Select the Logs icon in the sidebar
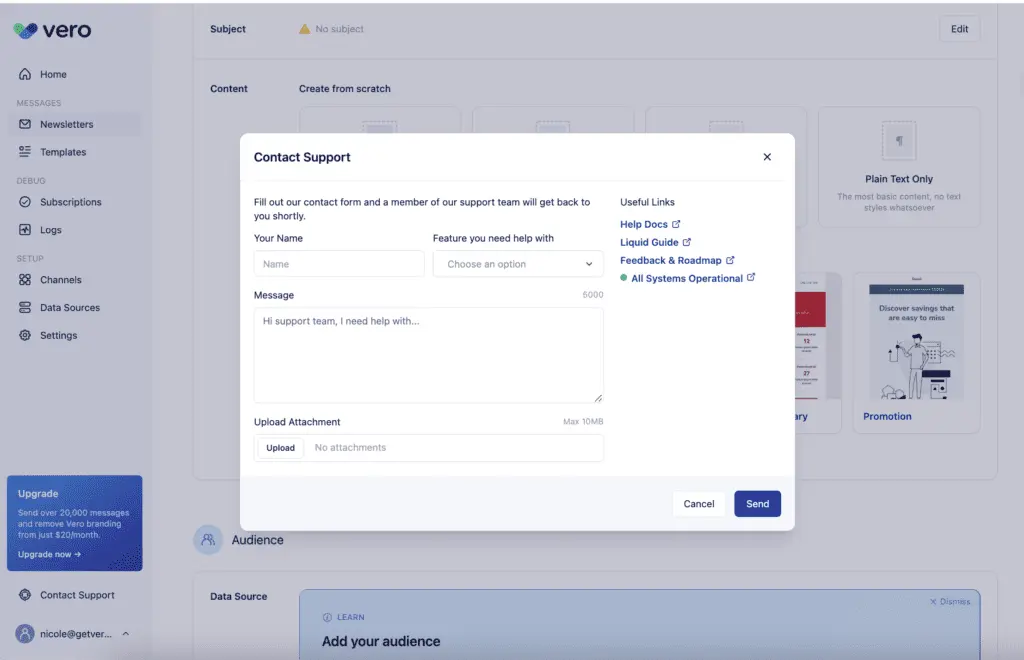Image resolution: width=1024 pixels, height=660 pixels. (24, 229)
